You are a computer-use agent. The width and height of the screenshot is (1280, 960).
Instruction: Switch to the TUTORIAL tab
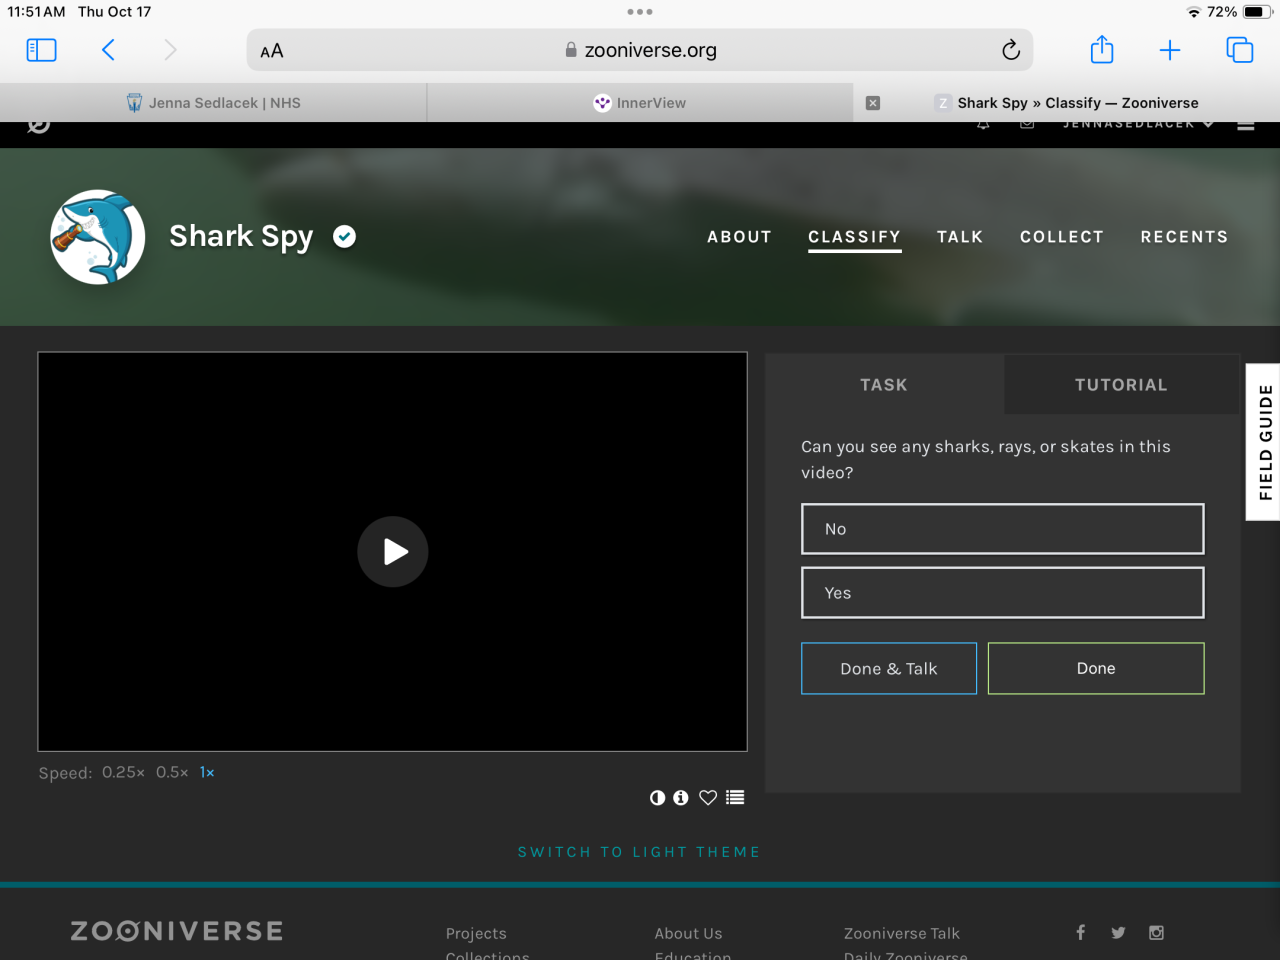point(1121,384)
